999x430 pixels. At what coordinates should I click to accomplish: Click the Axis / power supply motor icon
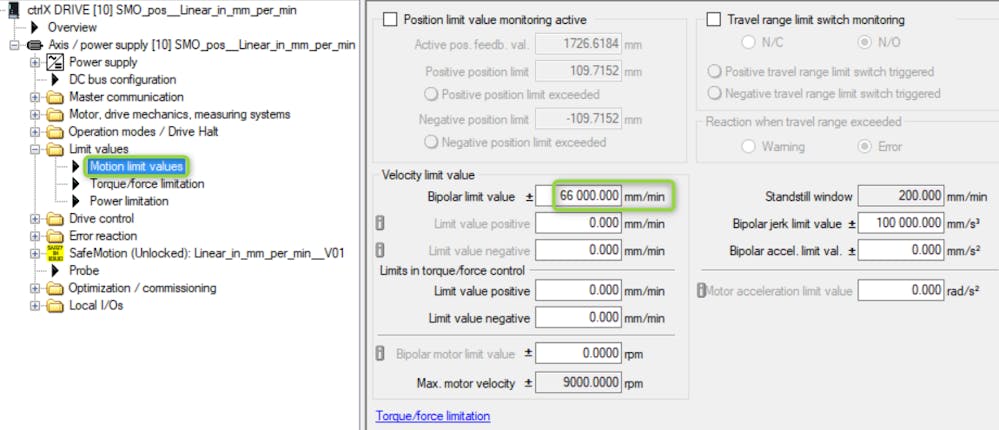34,45
